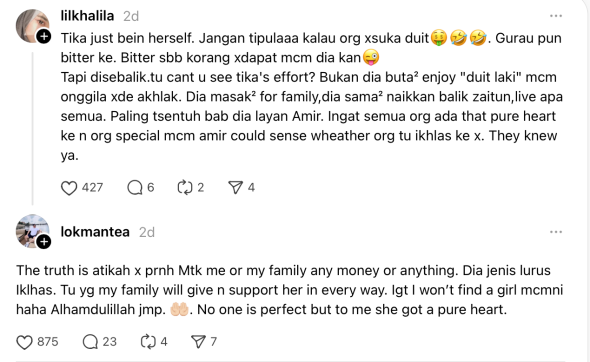Open lokmantea's post timestamp 2d
The width and height of the screenshot is (590, 362).
147,232
